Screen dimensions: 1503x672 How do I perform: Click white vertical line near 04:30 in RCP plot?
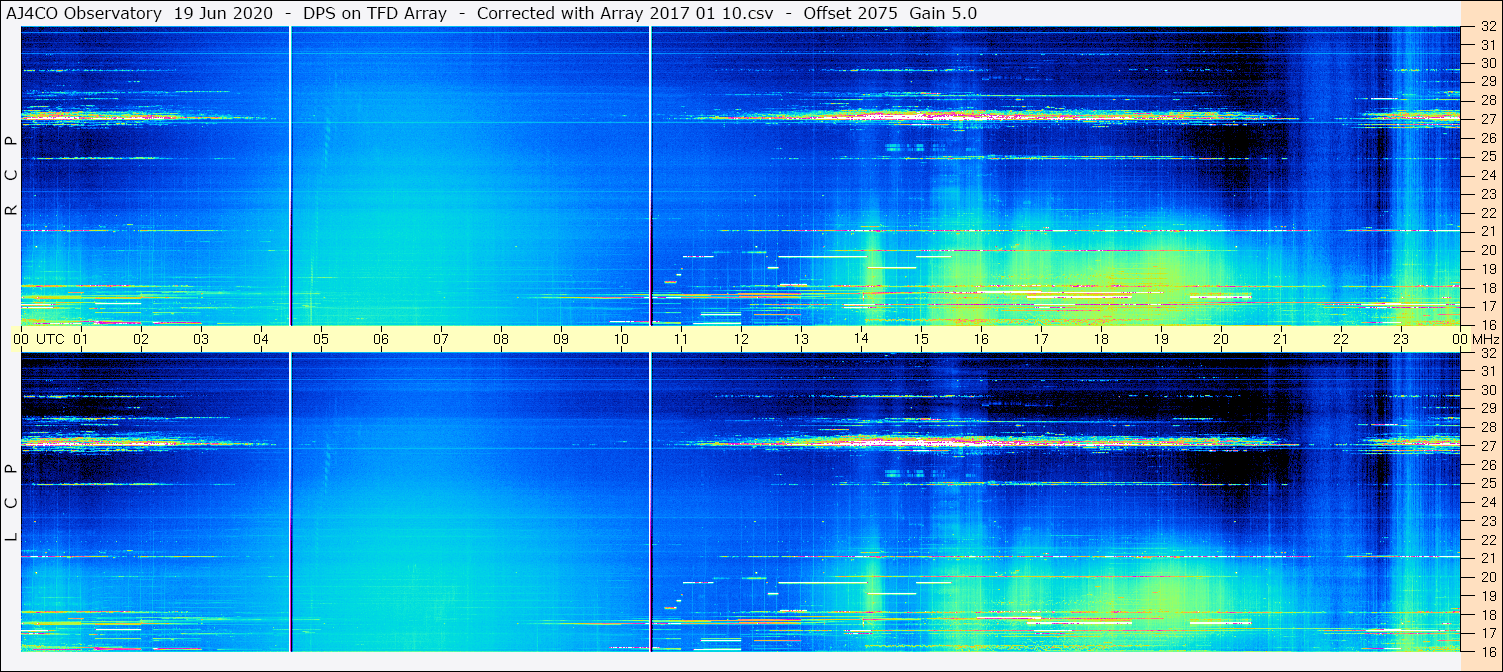(290, 176)
